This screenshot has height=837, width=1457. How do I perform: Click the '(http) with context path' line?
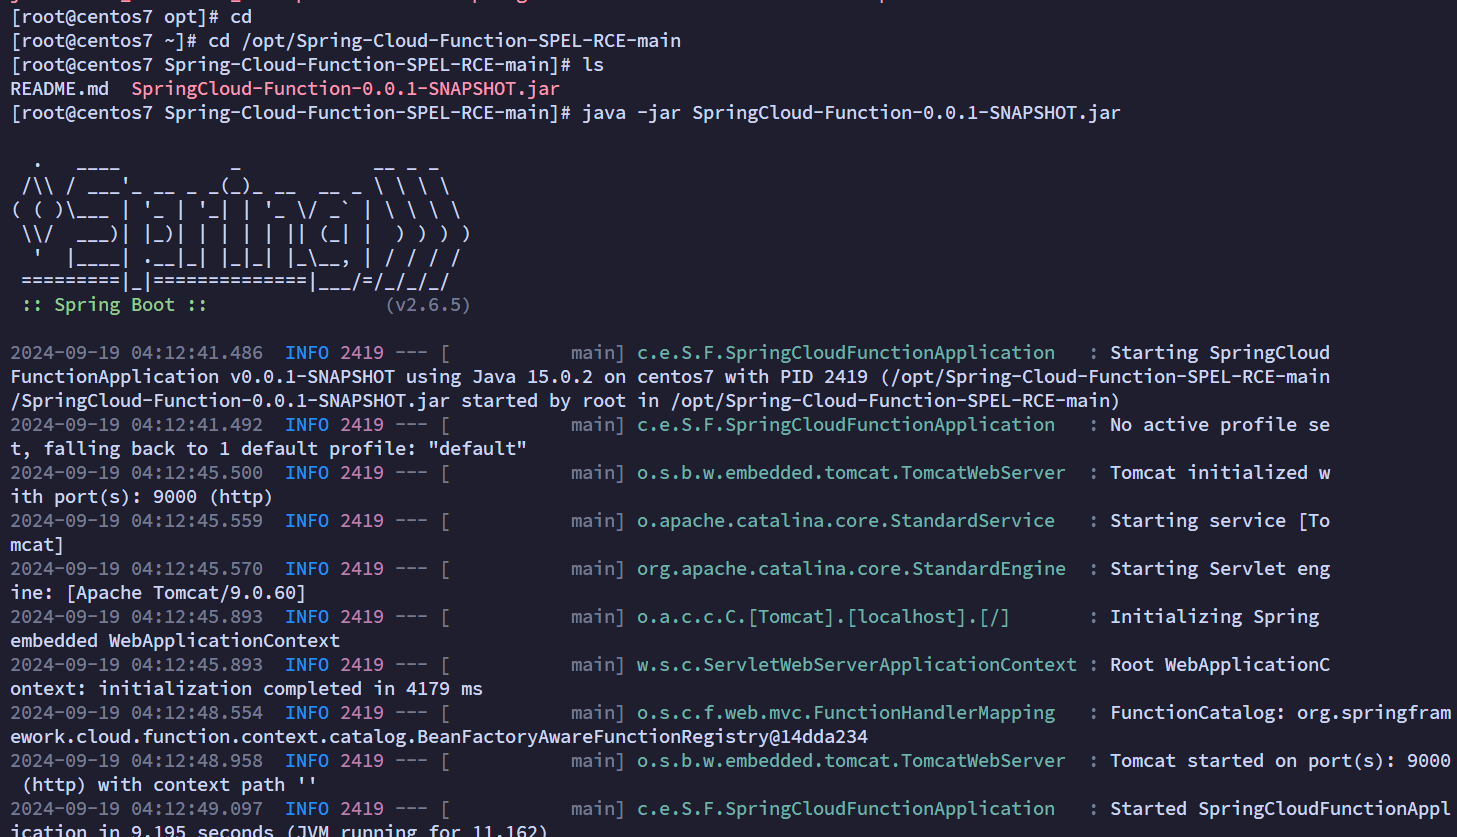(169, 784)
